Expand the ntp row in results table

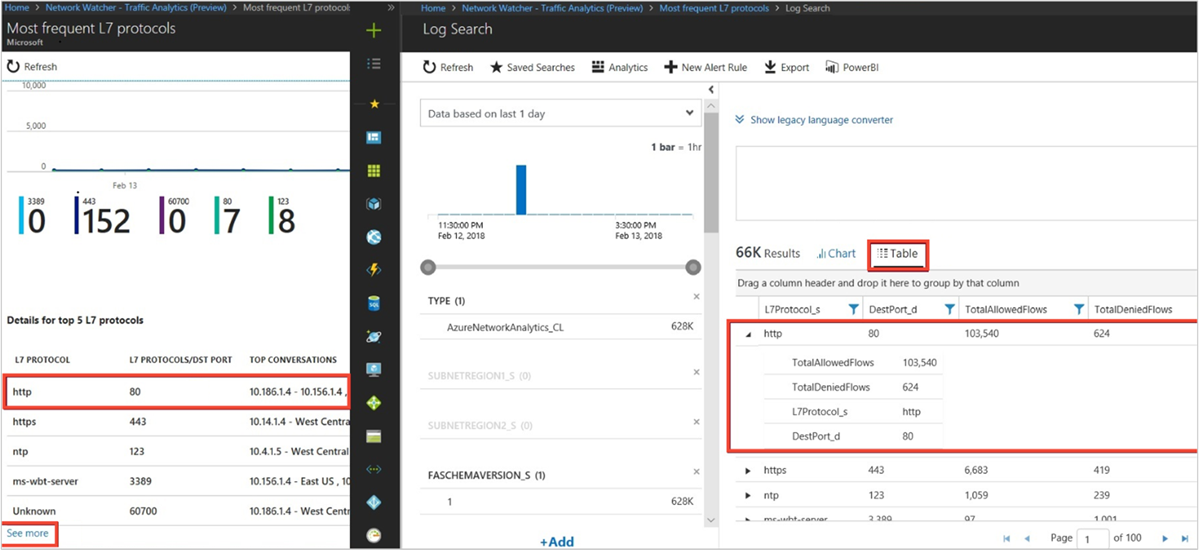pos(749,495)
